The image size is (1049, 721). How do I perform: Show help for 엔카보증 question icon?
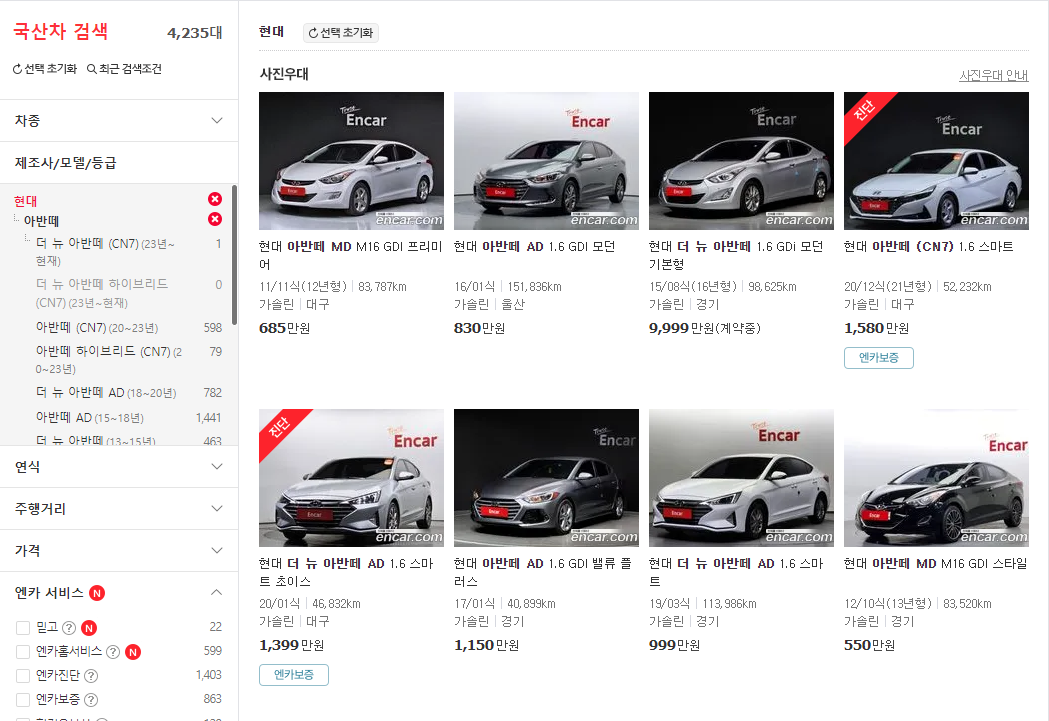pos(91,700)
